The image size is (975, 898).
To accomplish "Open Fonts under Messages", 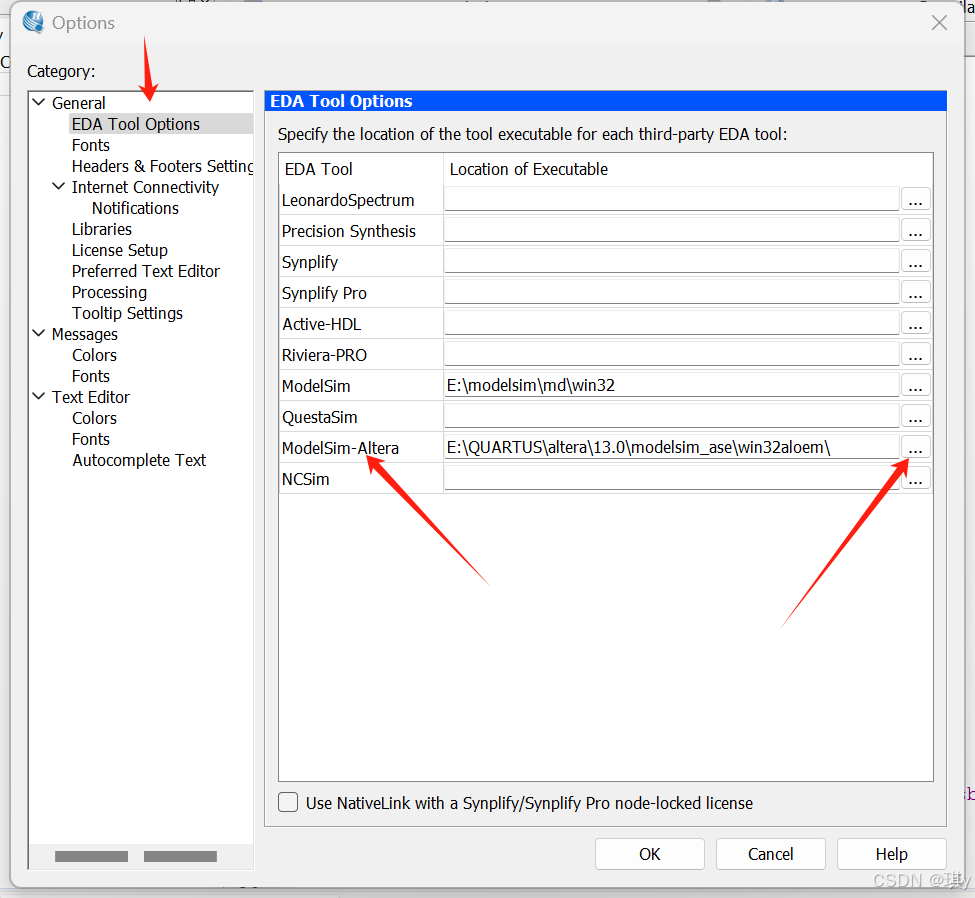I will (91, 376).
